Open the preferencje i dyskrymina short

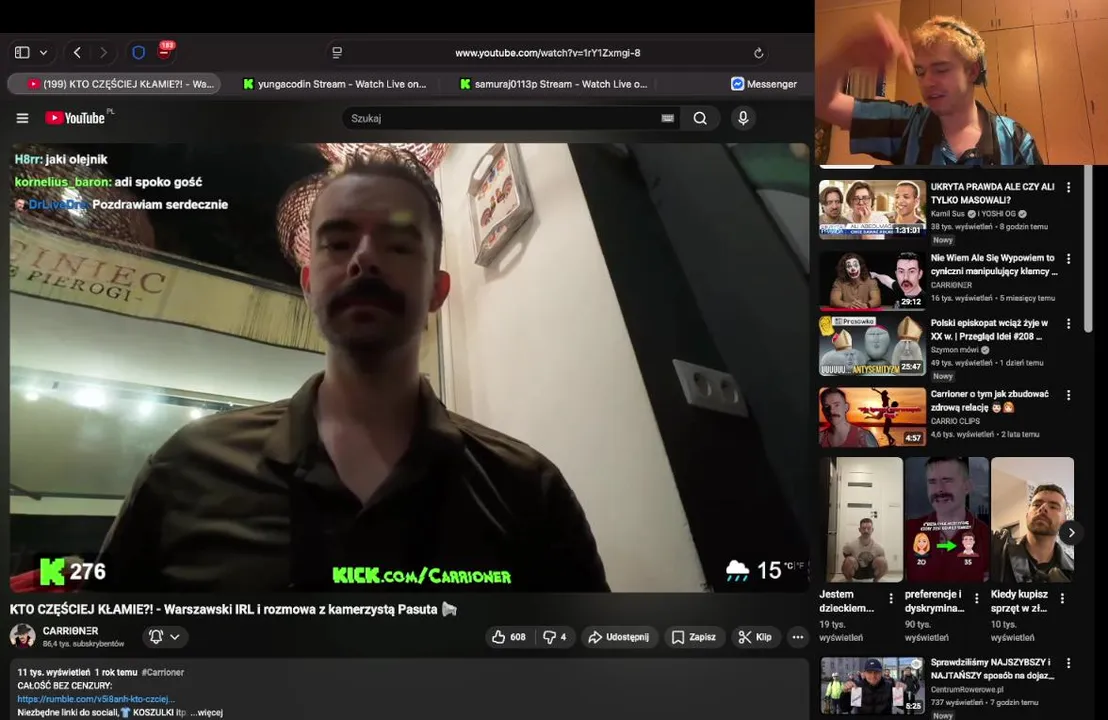(x=947, y=519)
